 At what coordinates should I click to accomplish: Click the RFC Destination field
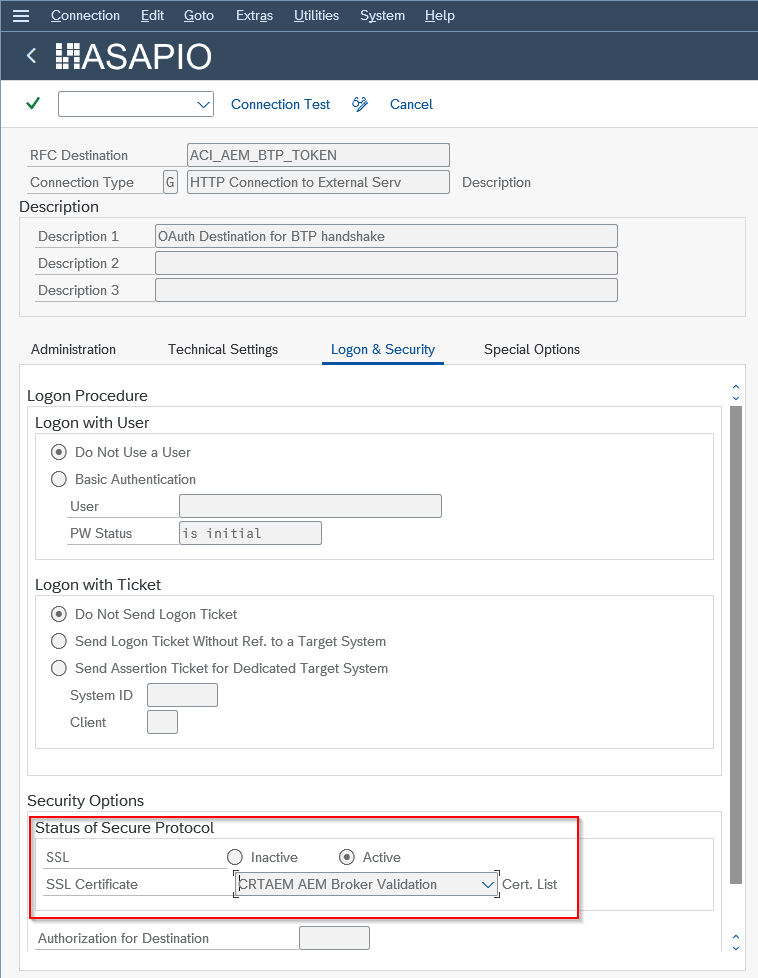318,155
